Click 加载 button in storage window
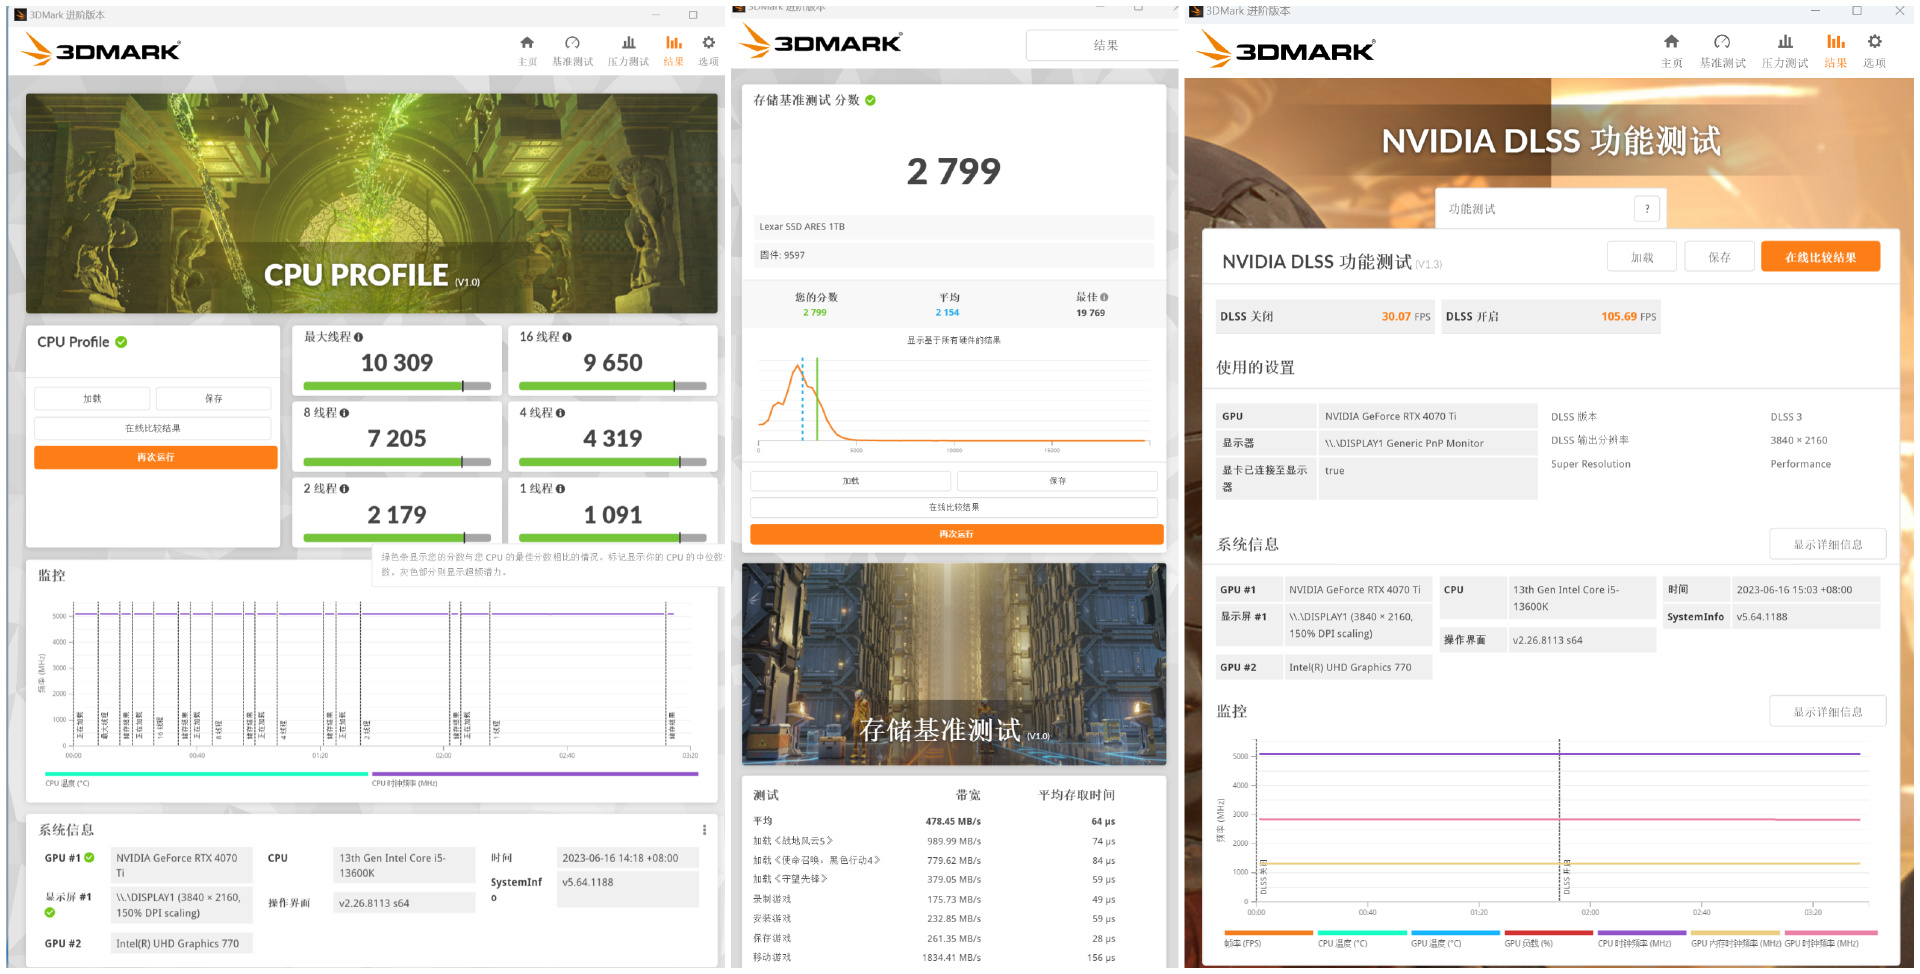 pos(851,481)
